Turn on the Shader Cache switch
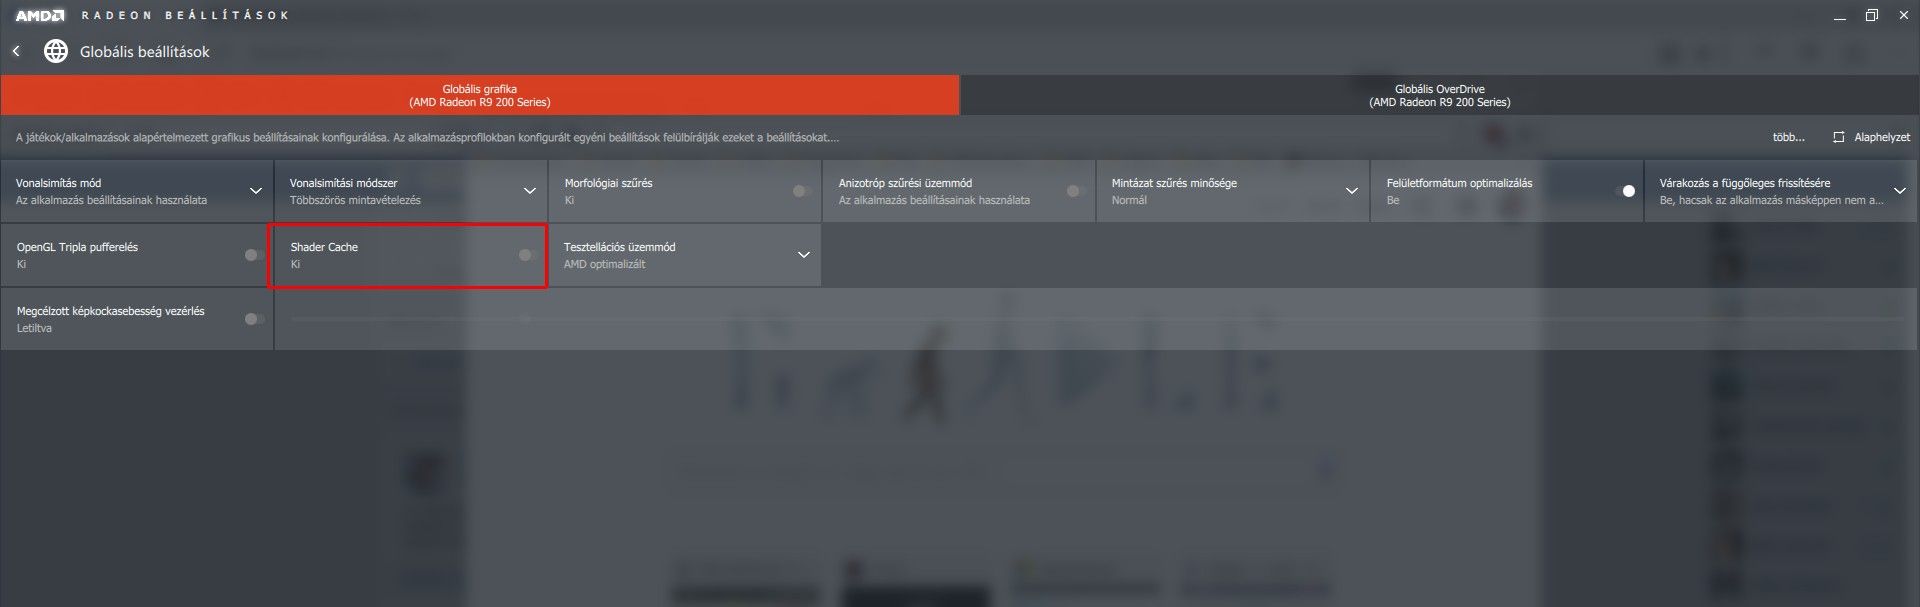This screenshot has width=1920, height=607. pyautogui.click(x=528, y=255)
